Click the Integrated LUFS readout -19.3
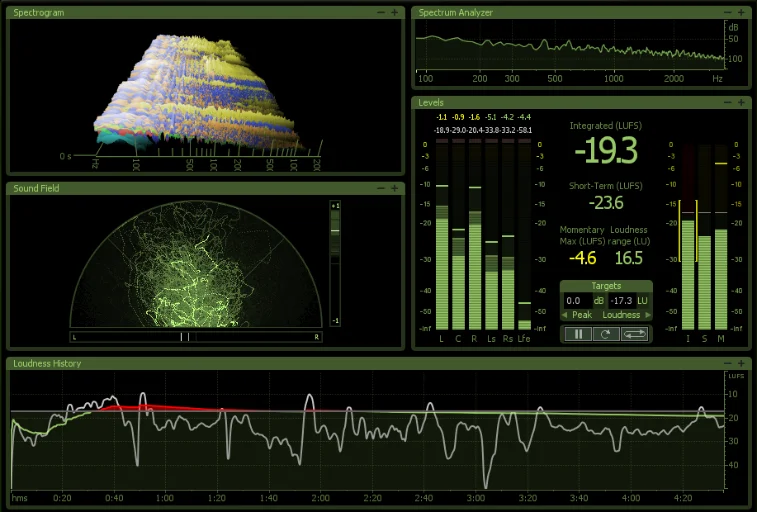 (606, 151)
